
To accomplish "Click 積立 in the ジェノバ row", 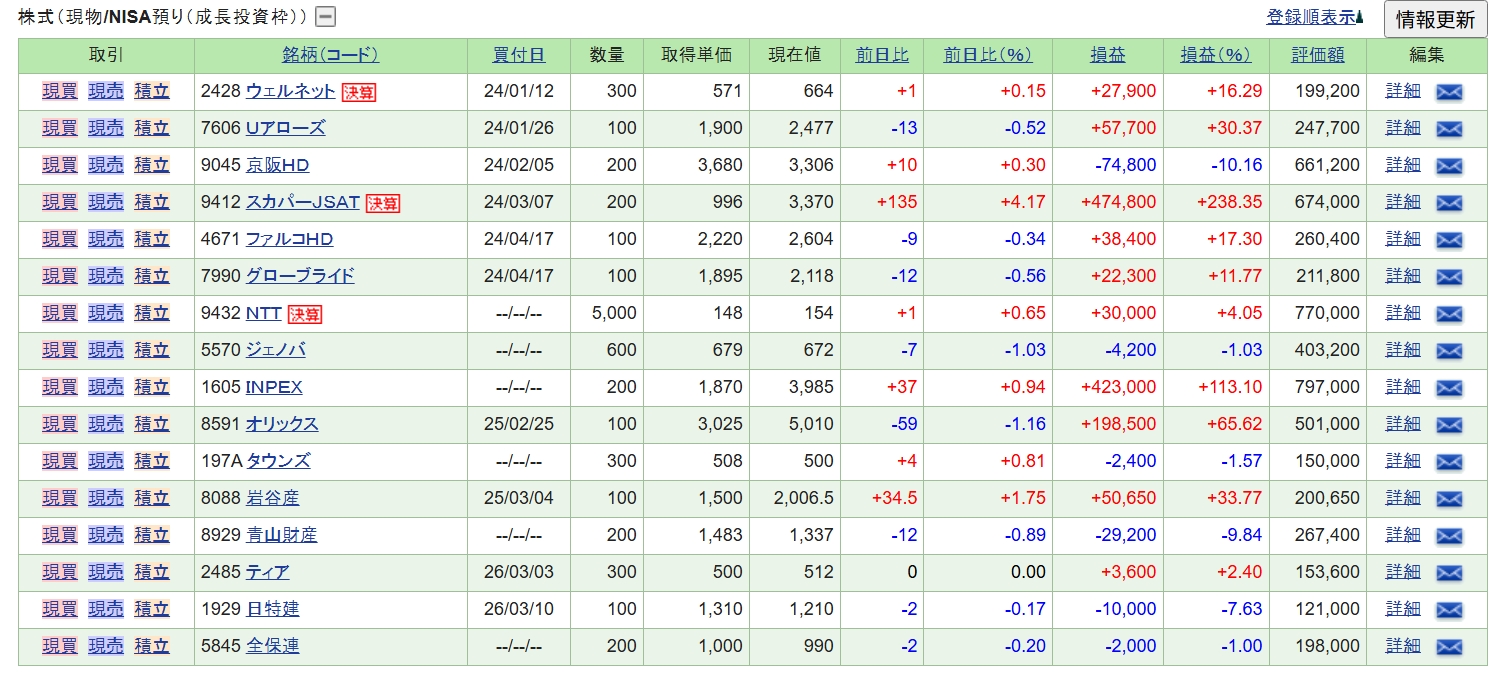I will pyautogui.click(x=151, y=350).
